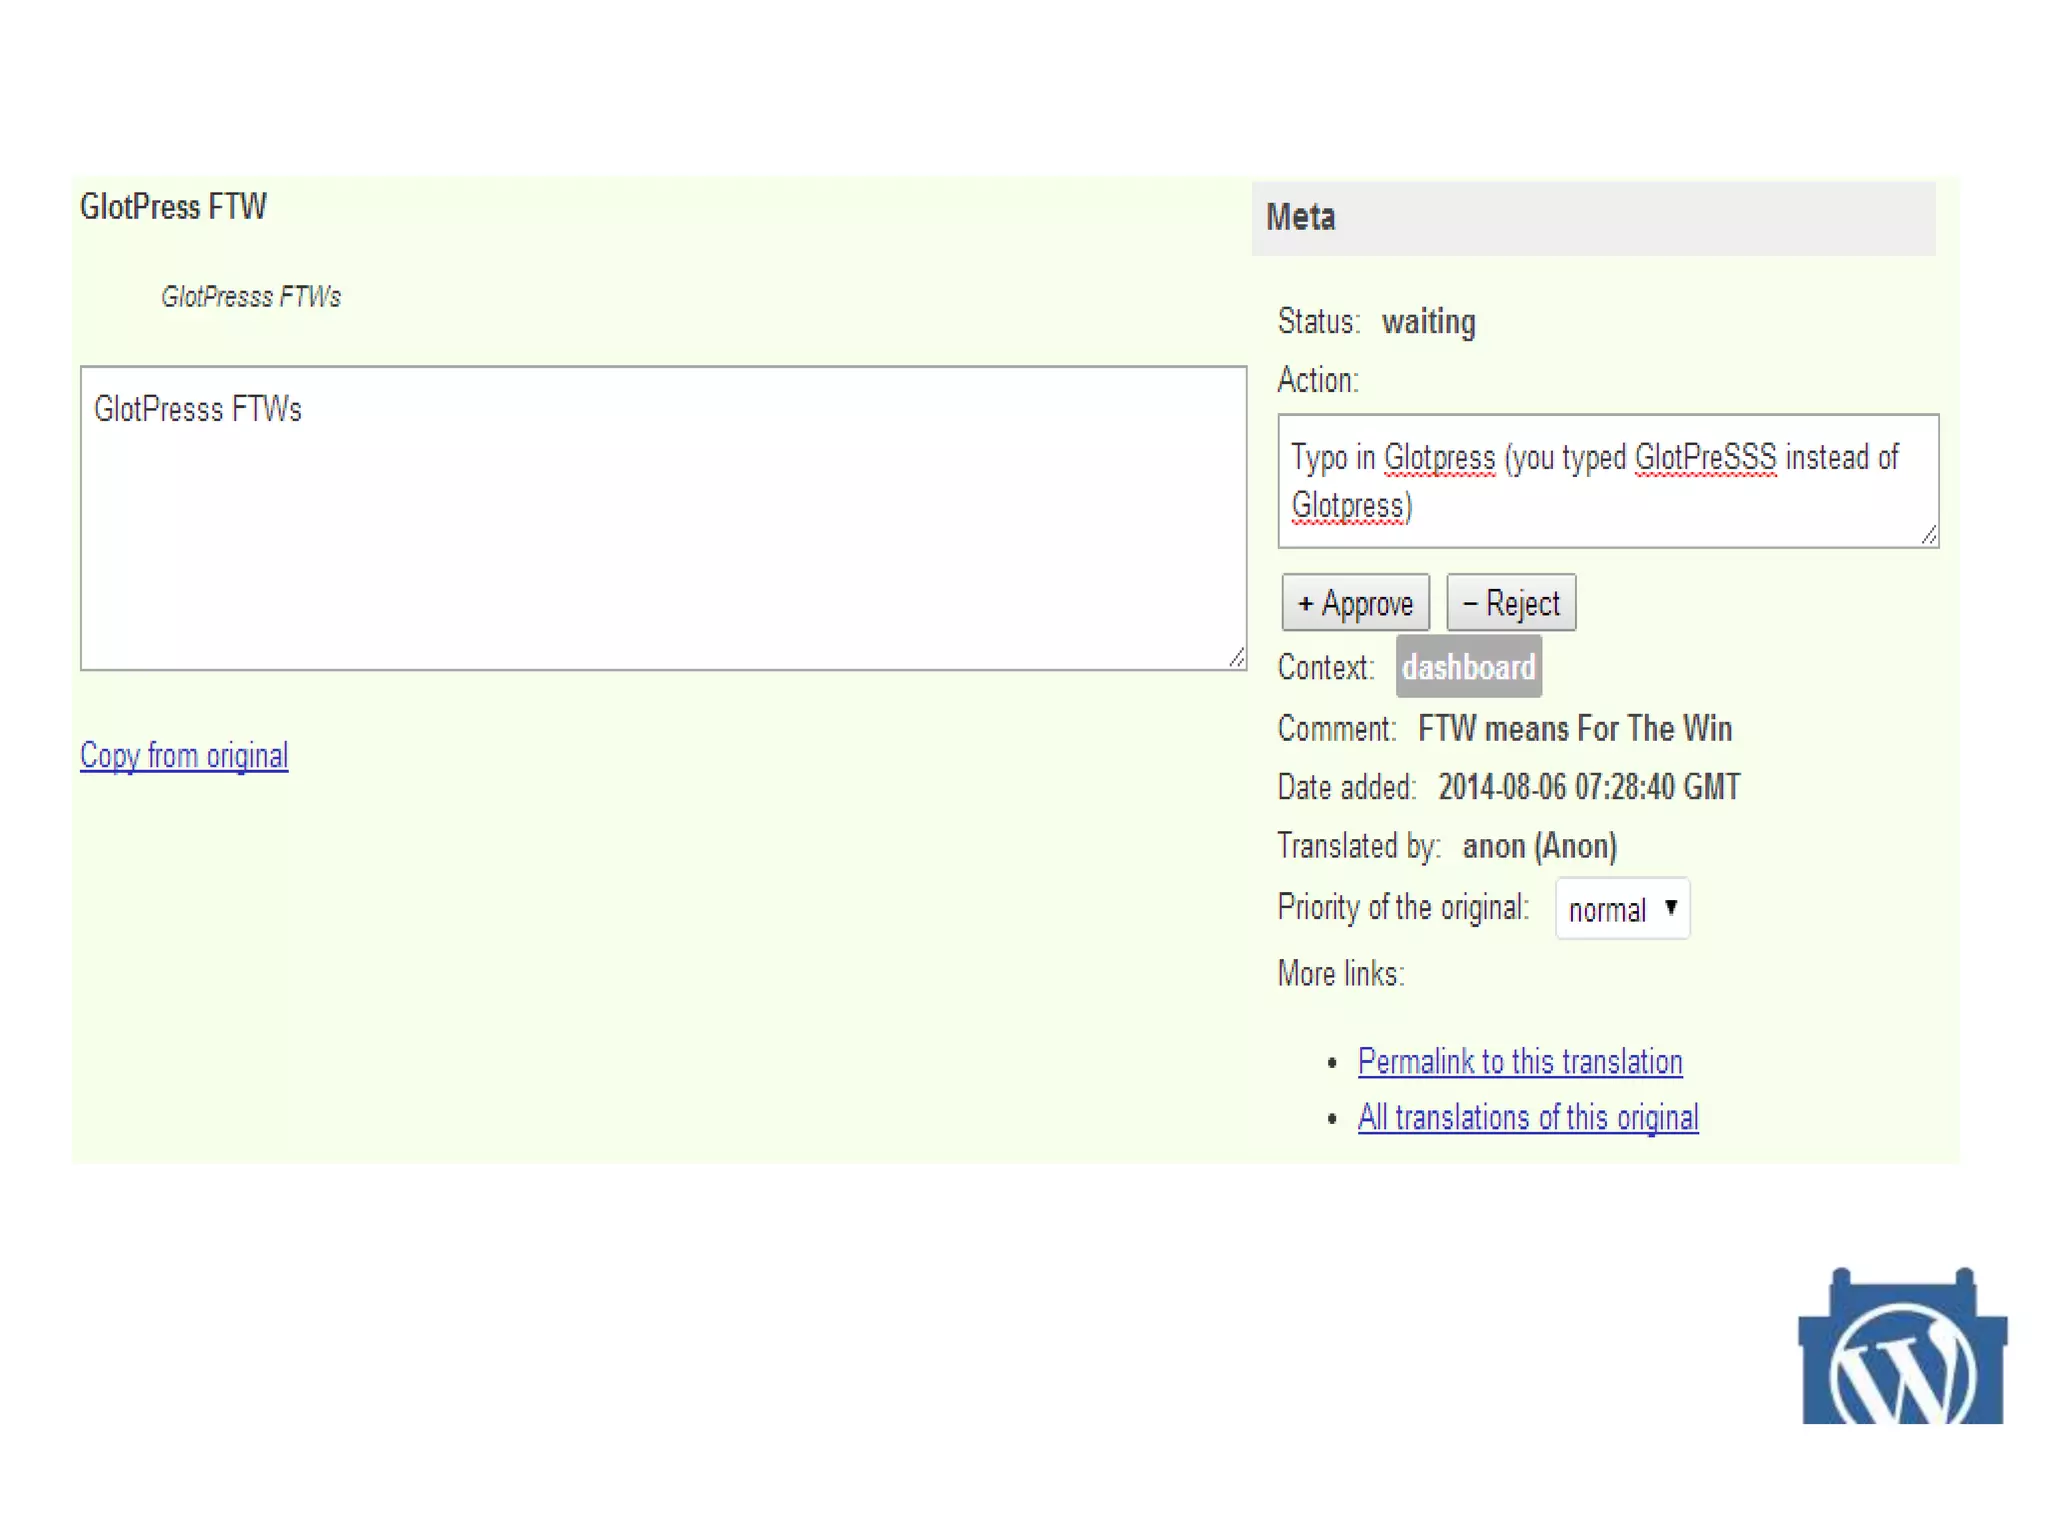2048x1536 pixels.
Task: Click the italic GlotPresss FTWs preview text
Action: click(x=251, y=297)
